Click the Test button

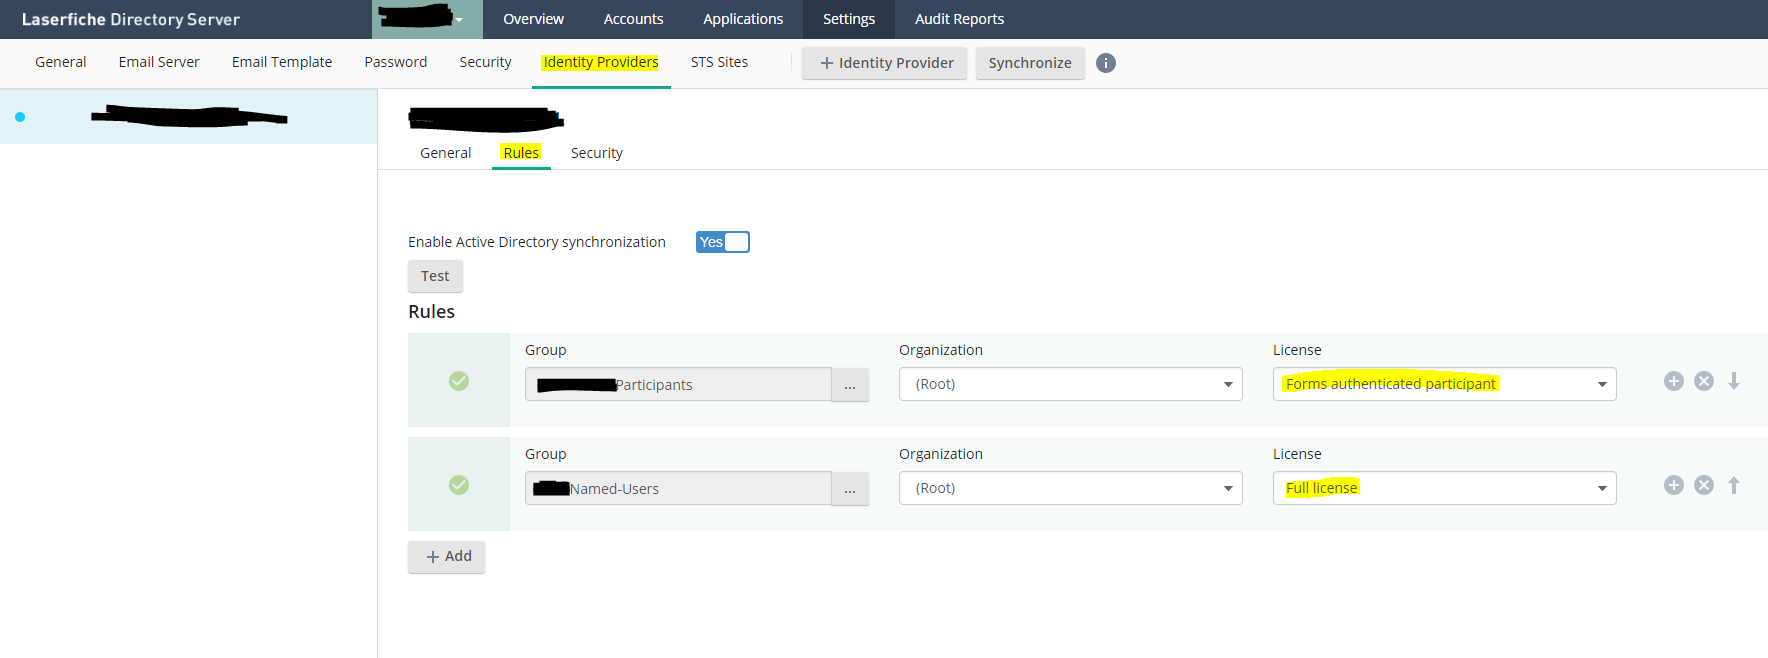coord(435,276)
